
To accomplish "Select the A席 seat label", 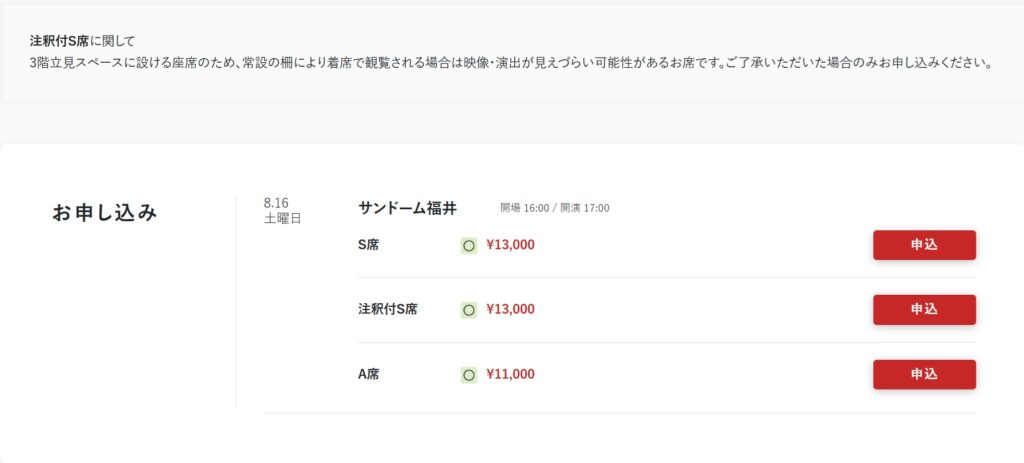I will [x=368, y=374].
